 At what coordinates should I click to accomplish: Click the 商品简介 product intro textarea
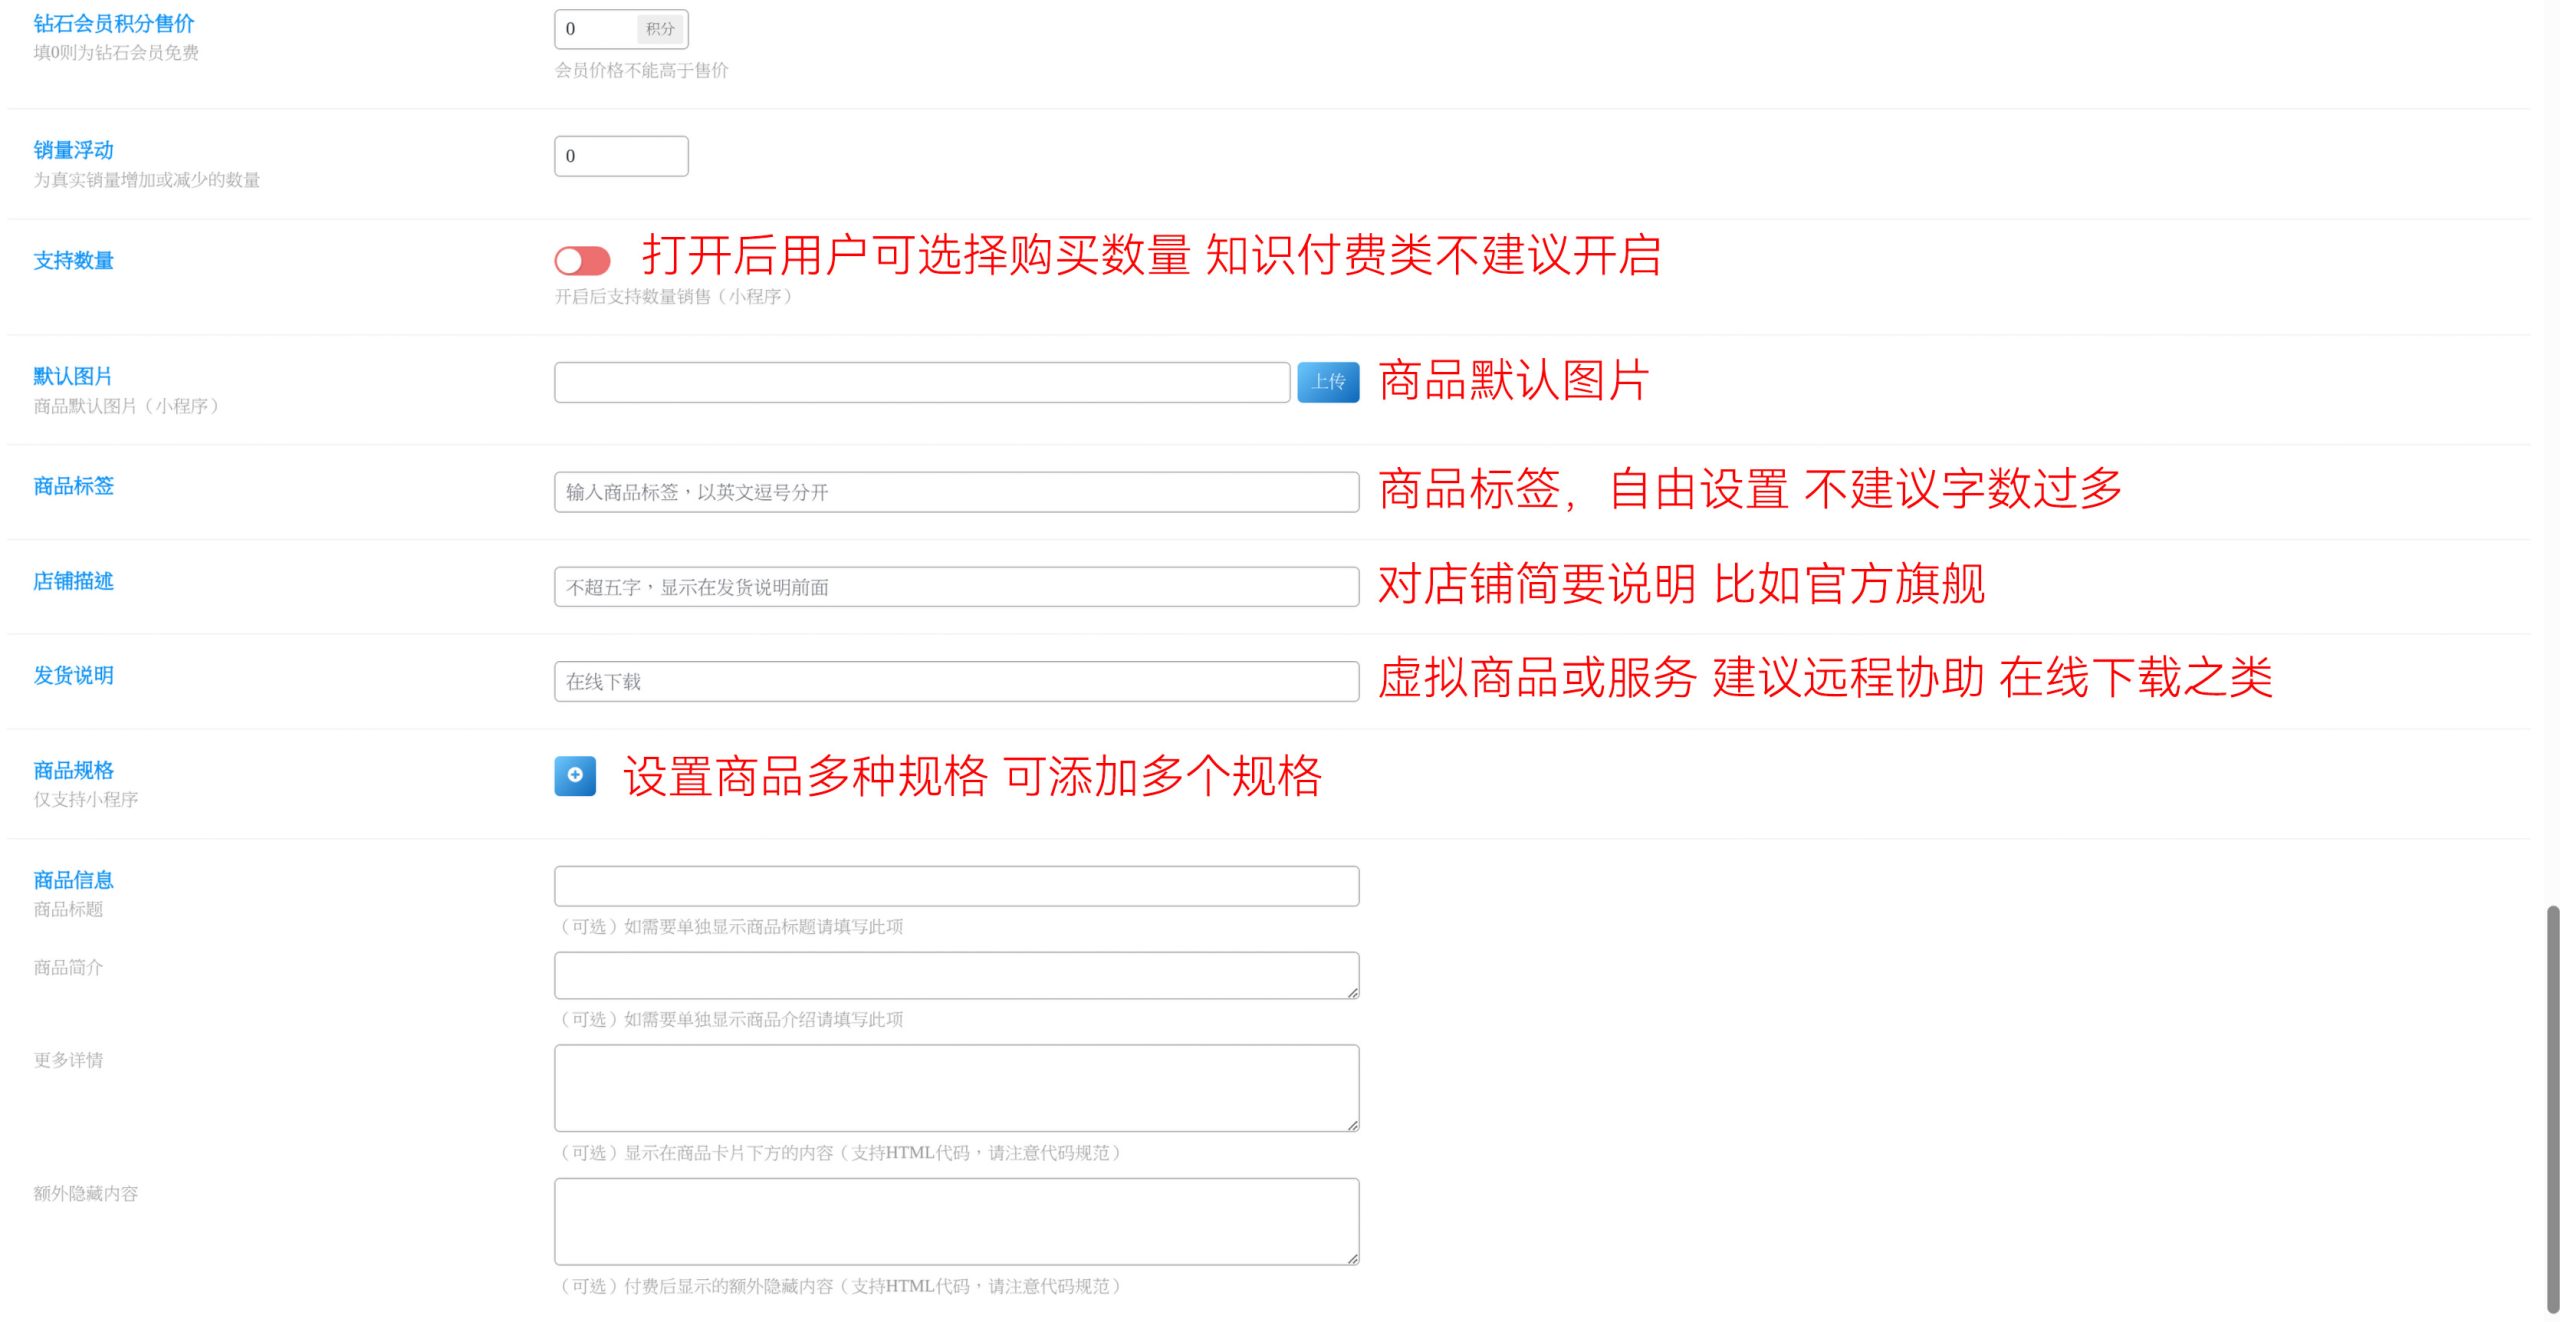point(956,975)
